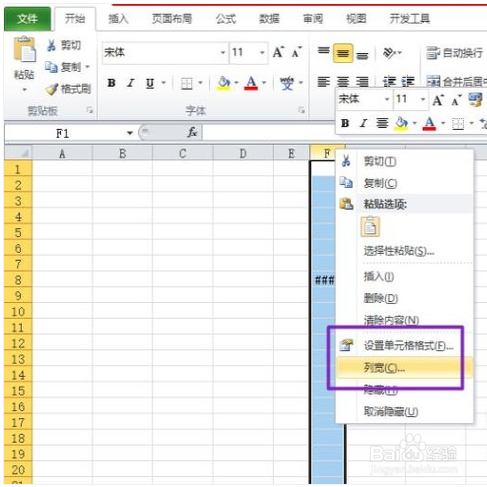
Task: Open mini toolbar font size dropdown
Action: [423, 99]
